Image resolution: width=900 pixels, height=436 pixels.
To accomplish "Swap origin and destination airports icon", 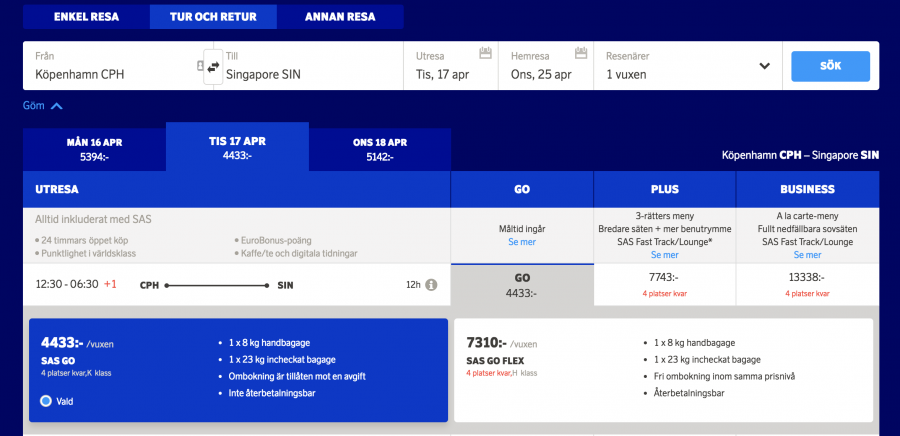I will 212,66.
